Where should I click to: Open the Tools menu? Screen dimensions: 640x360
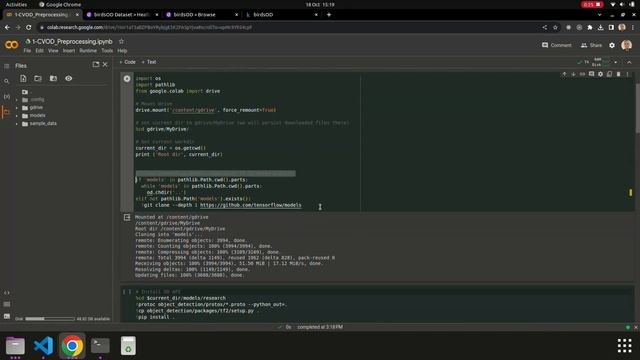coord(107,51)
